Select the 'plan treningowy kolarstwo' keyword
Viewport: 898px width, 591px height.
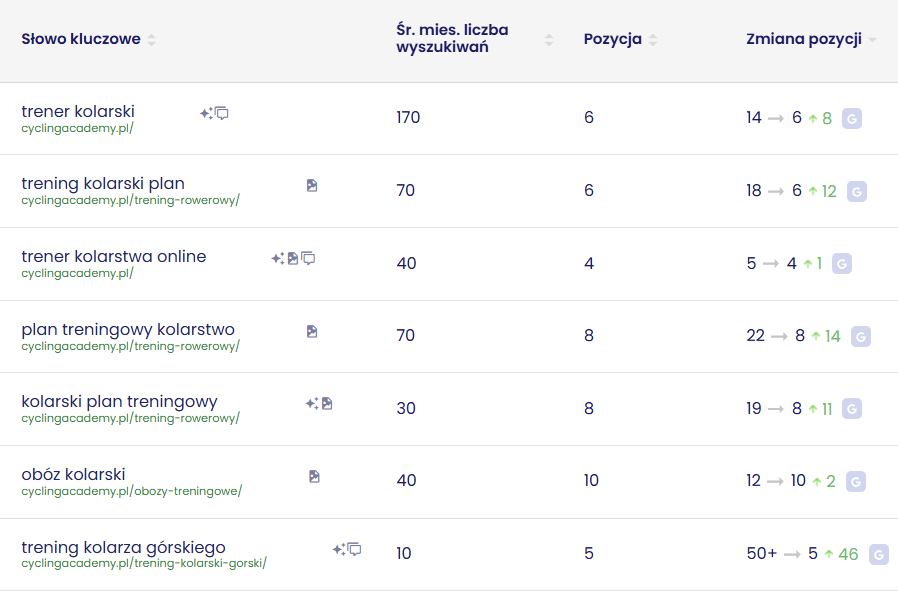click(x=128, y=329)
